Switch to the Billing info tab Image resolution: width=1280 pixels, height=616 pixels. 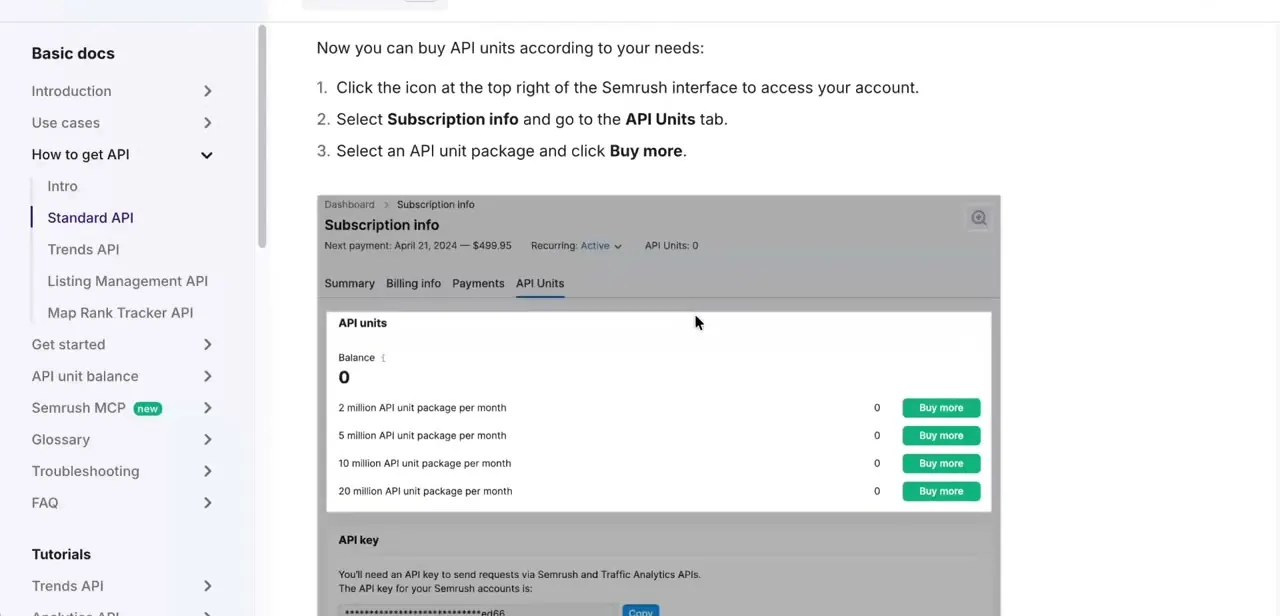pos(413,284)
